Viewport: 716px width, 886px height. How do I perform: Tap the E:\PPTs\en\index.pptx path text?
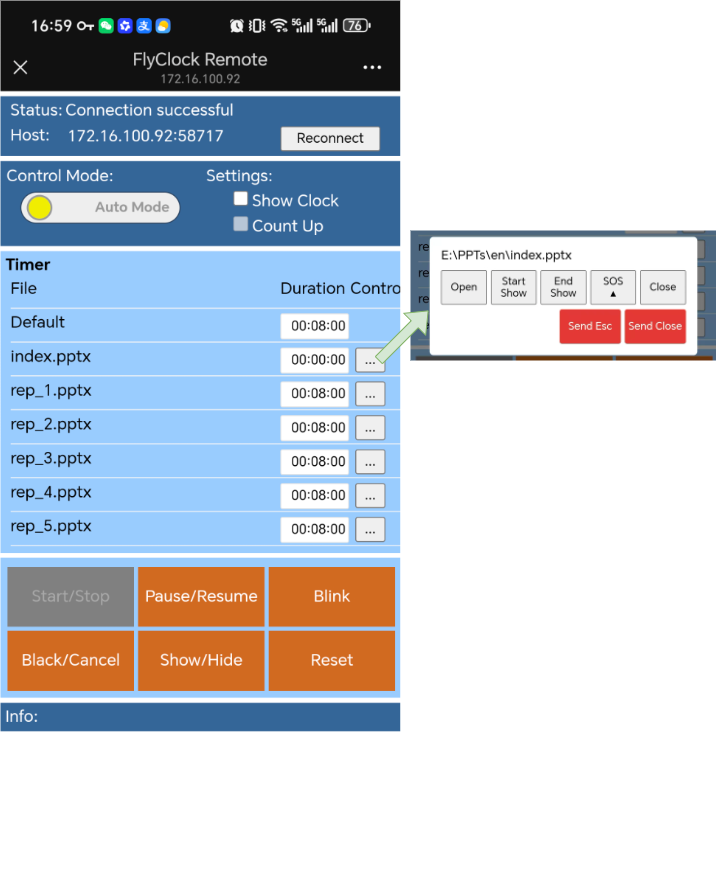click(x=506, y=255)
